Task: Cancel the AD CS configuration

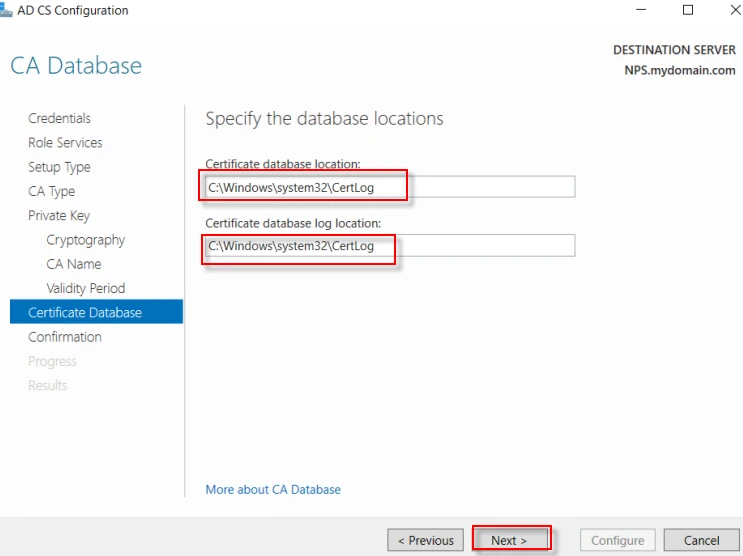Action: coord(701,540)
